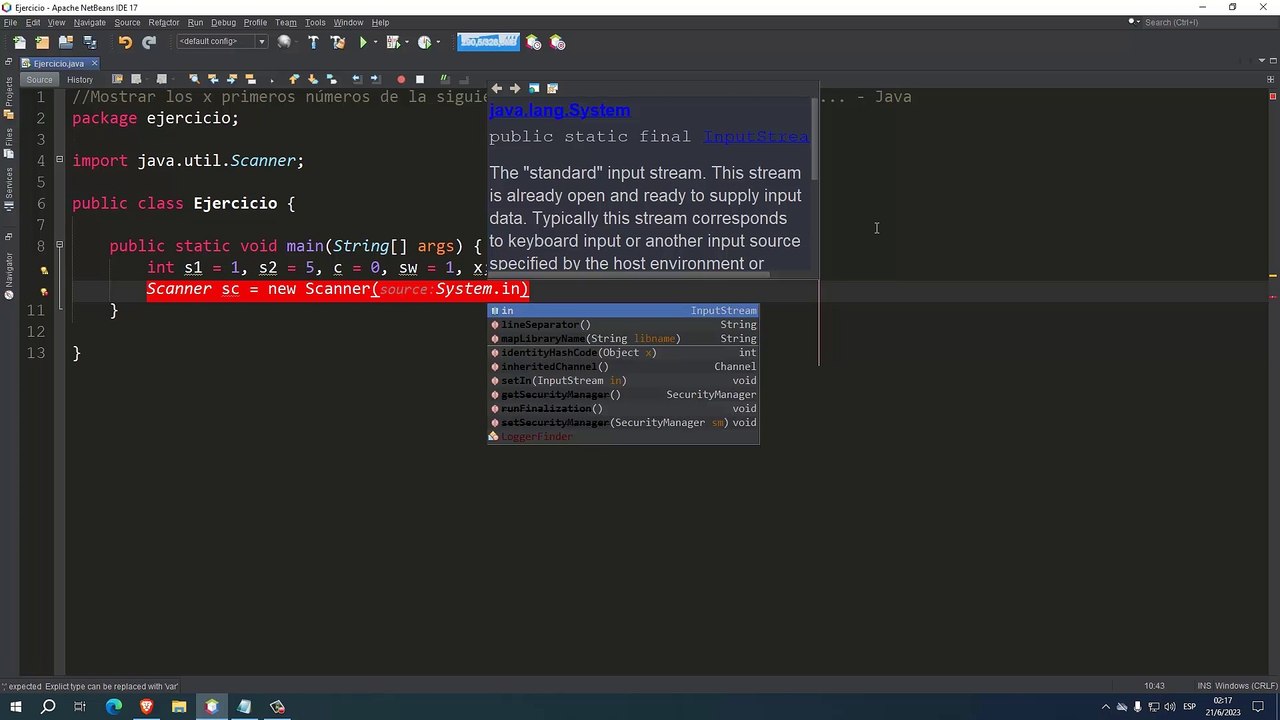Switch to History view
Screen dimensions: 1280x720
pos(80,79)
